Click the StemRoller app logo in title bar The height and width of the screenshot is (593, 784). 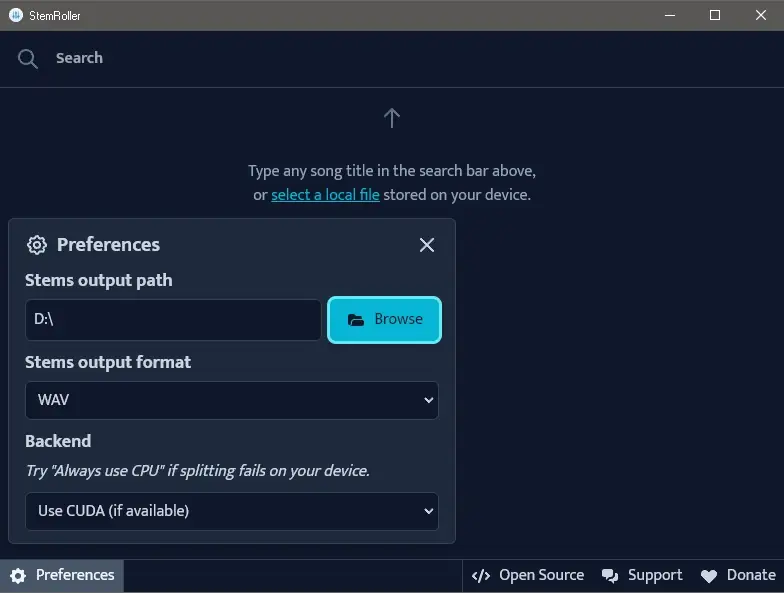click(16, 16)
